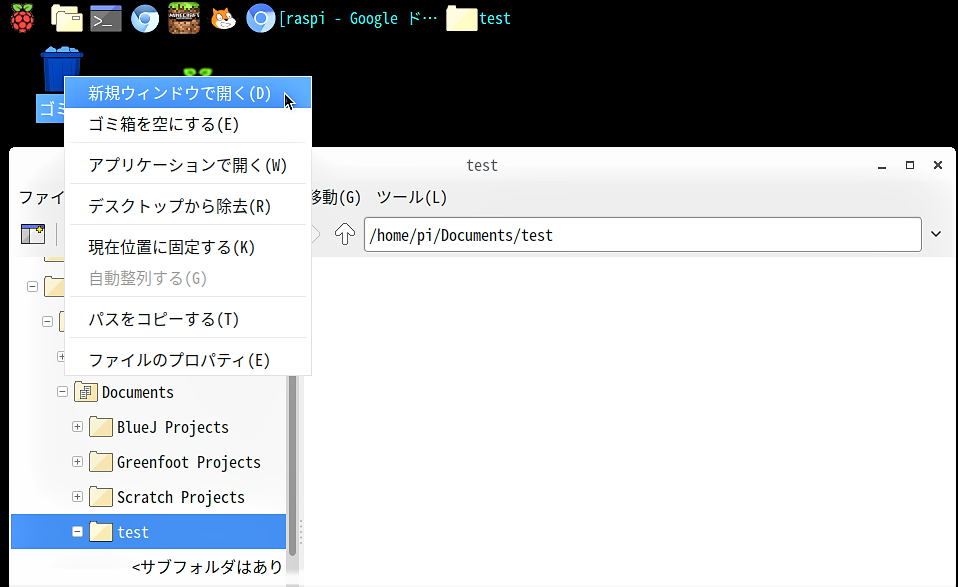Click the Greenfoot Projects folder icon
Viewport: 958px width, 587px height.
click(x=101, y=462)
